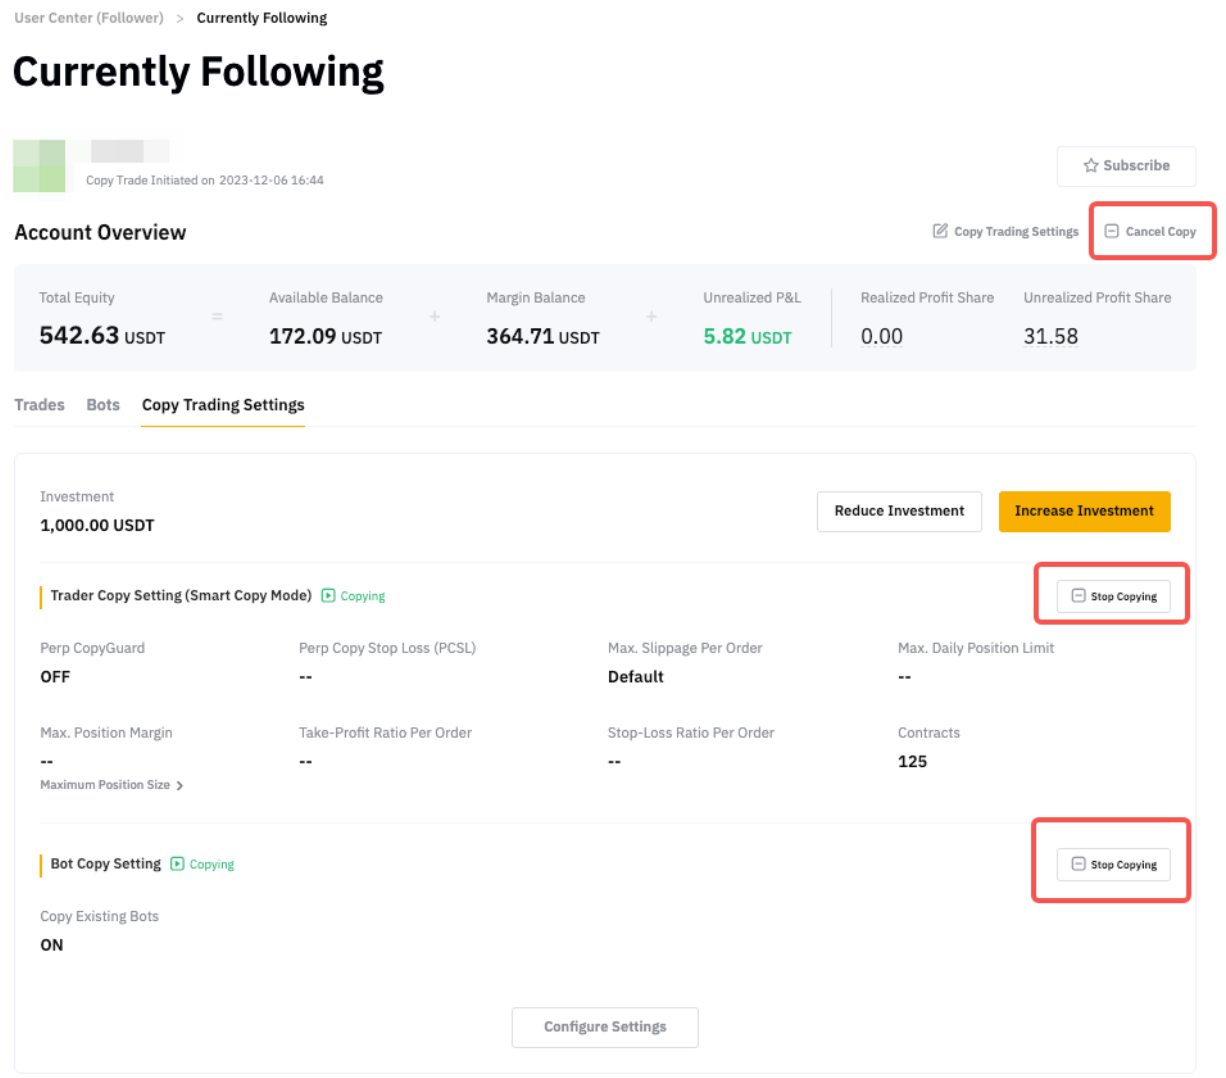Image resolution: width=1226 pixels, height=1078 pixels.
Task: Go back to User Center (Follower) breadcrumb
Action: point(89,18)
